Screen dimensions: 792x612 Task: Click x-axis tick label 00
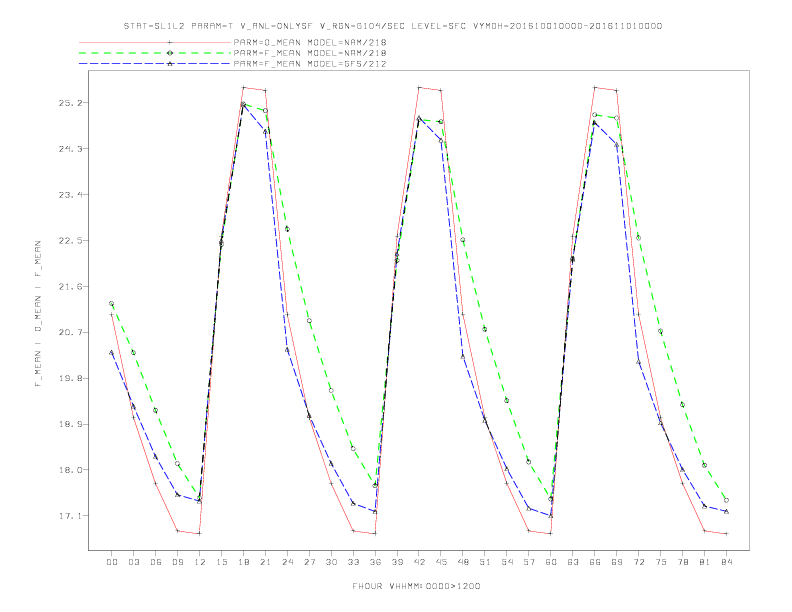(112, 562)
